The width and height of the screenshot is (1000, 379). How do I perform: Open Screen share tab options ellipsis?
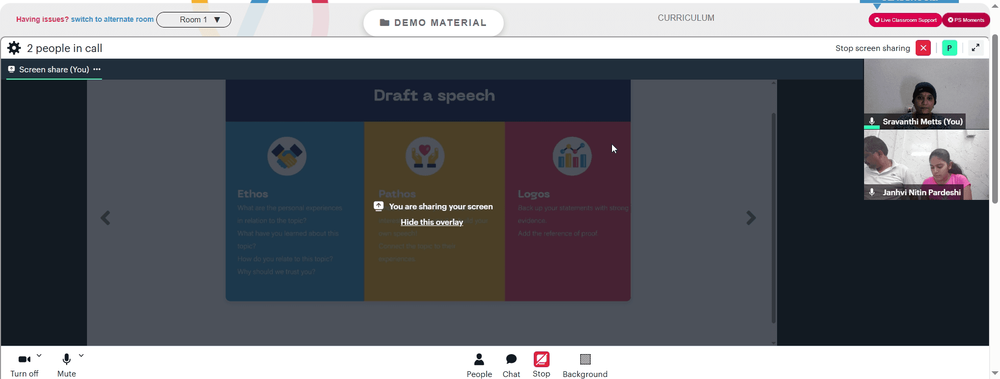click(97, 70)
